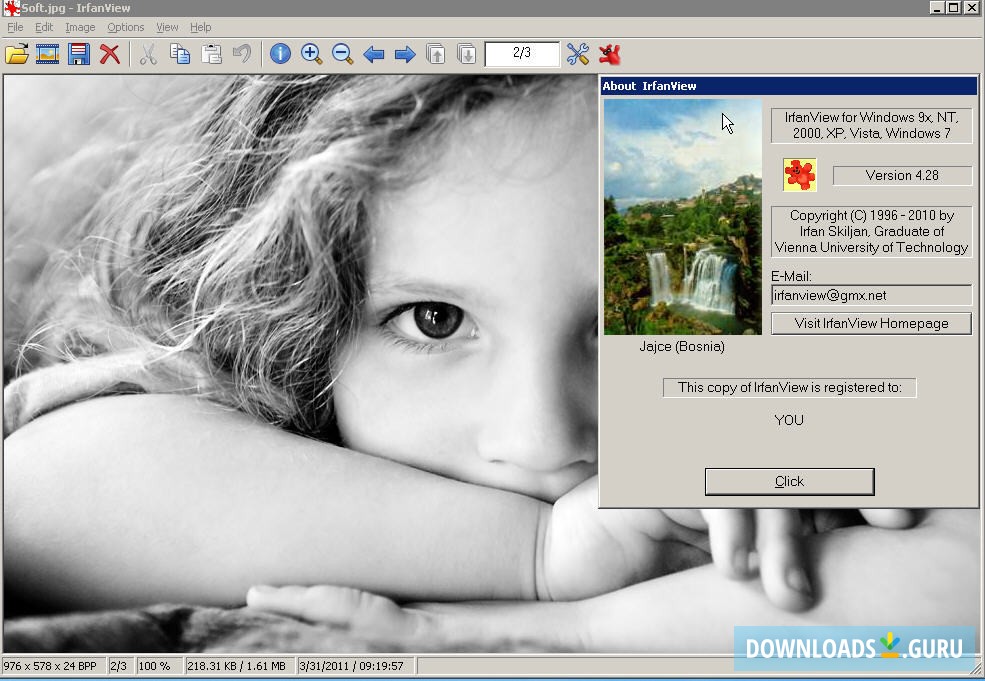
Task: Click the IrfanView logo in About dialog
Action: click(800, 175)
